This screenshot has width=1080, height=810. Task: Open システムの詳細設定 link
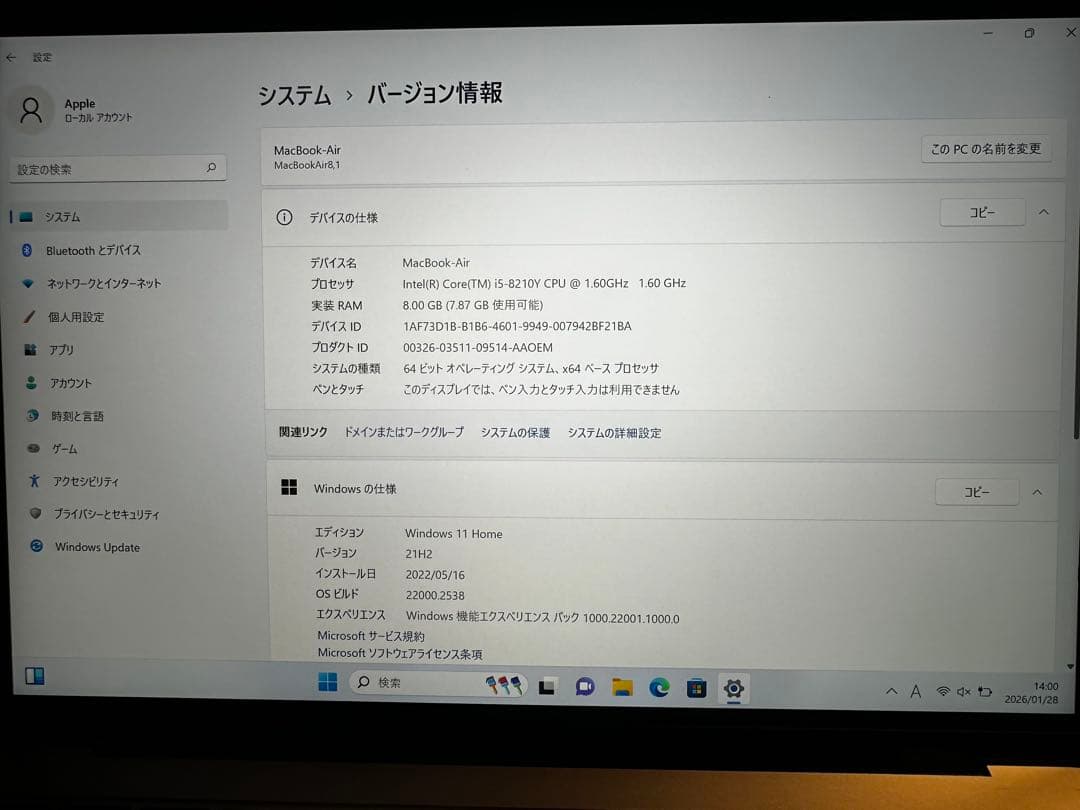(x=614, y=433)
